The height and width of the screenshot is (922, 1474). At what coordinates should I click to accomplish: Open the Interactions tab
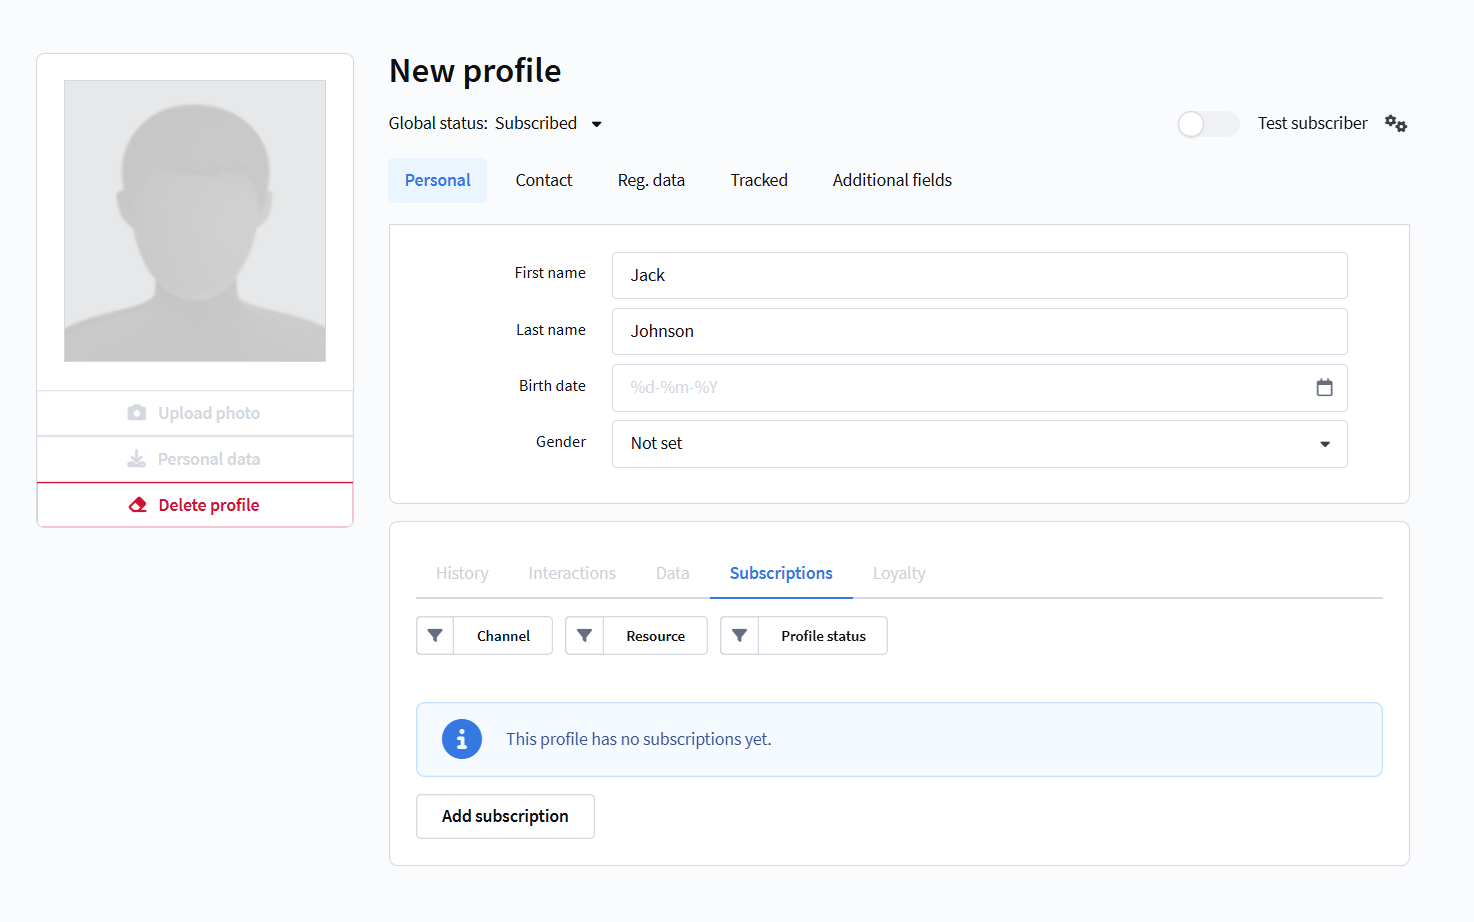pos(572,573)
